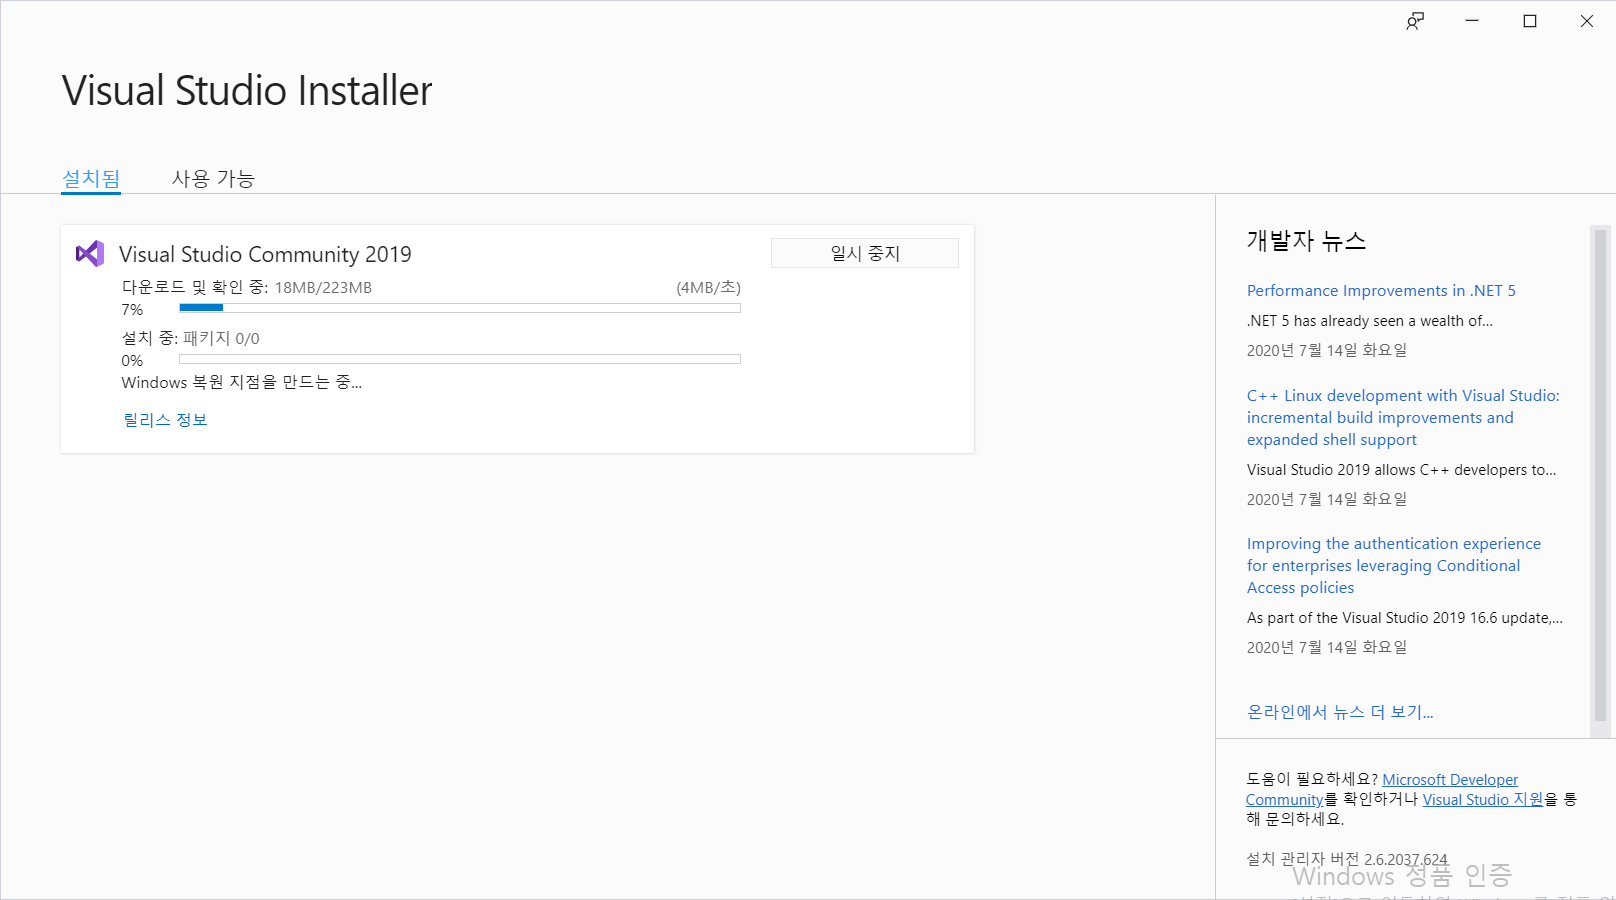This screenshot has width=1616, height=900.
Task: Pause installation with 일시 중지 button
Action: (865, 253)
